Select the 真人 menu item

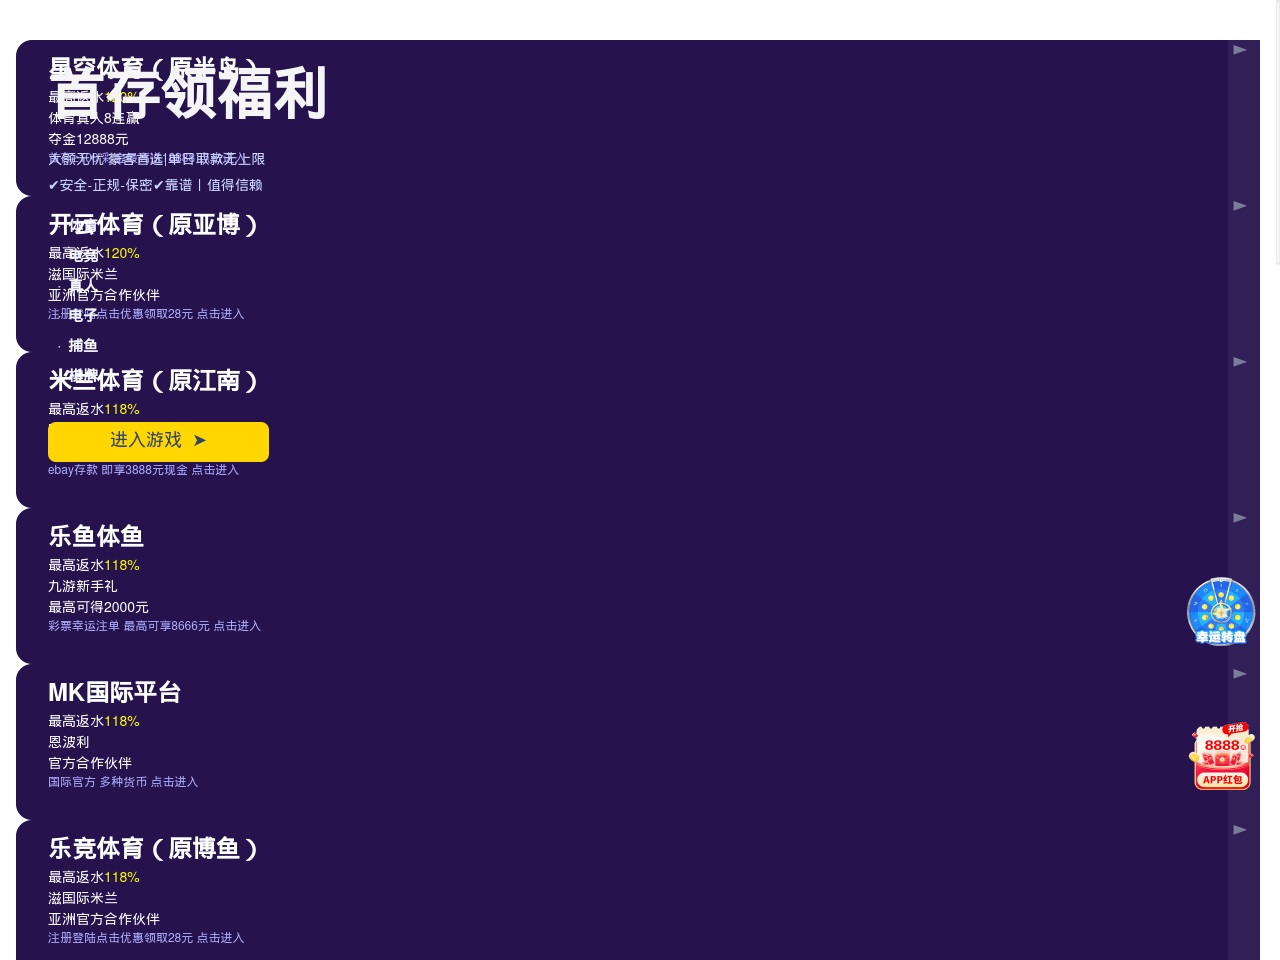tap(83, 286)
